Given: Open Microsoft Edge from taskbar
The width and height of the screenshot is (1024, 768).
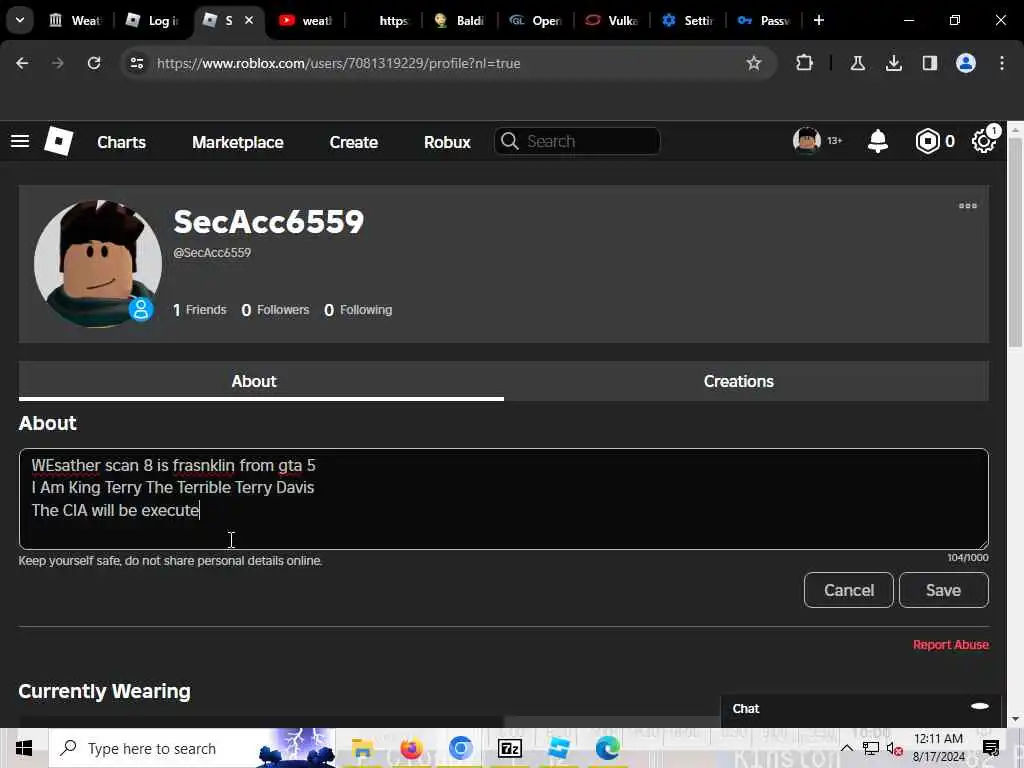Looking at the screenshot, I should pyautogui.click(x=607, y=748).
